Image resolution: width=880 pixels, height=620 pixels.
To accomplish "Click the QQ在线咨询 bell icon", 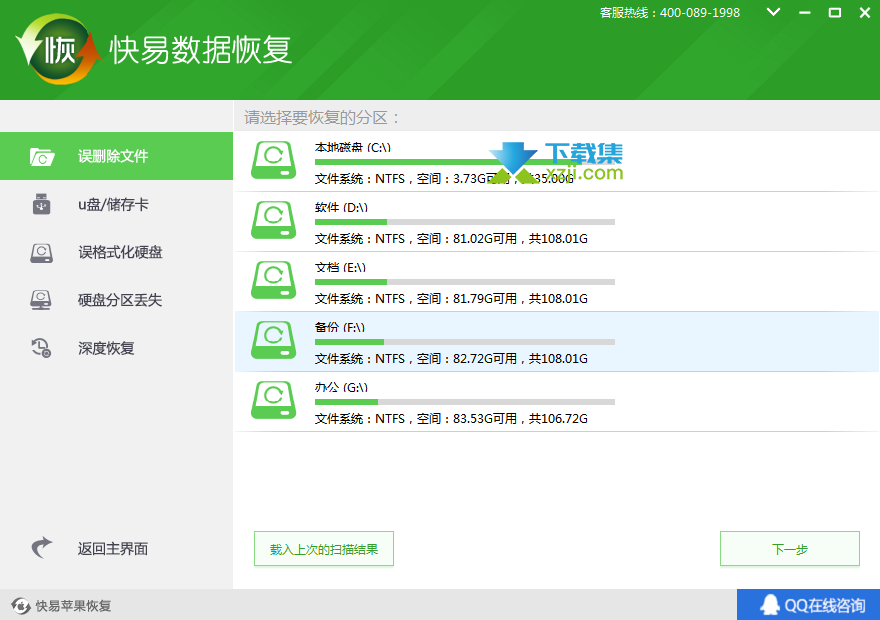I will [770, 605].
